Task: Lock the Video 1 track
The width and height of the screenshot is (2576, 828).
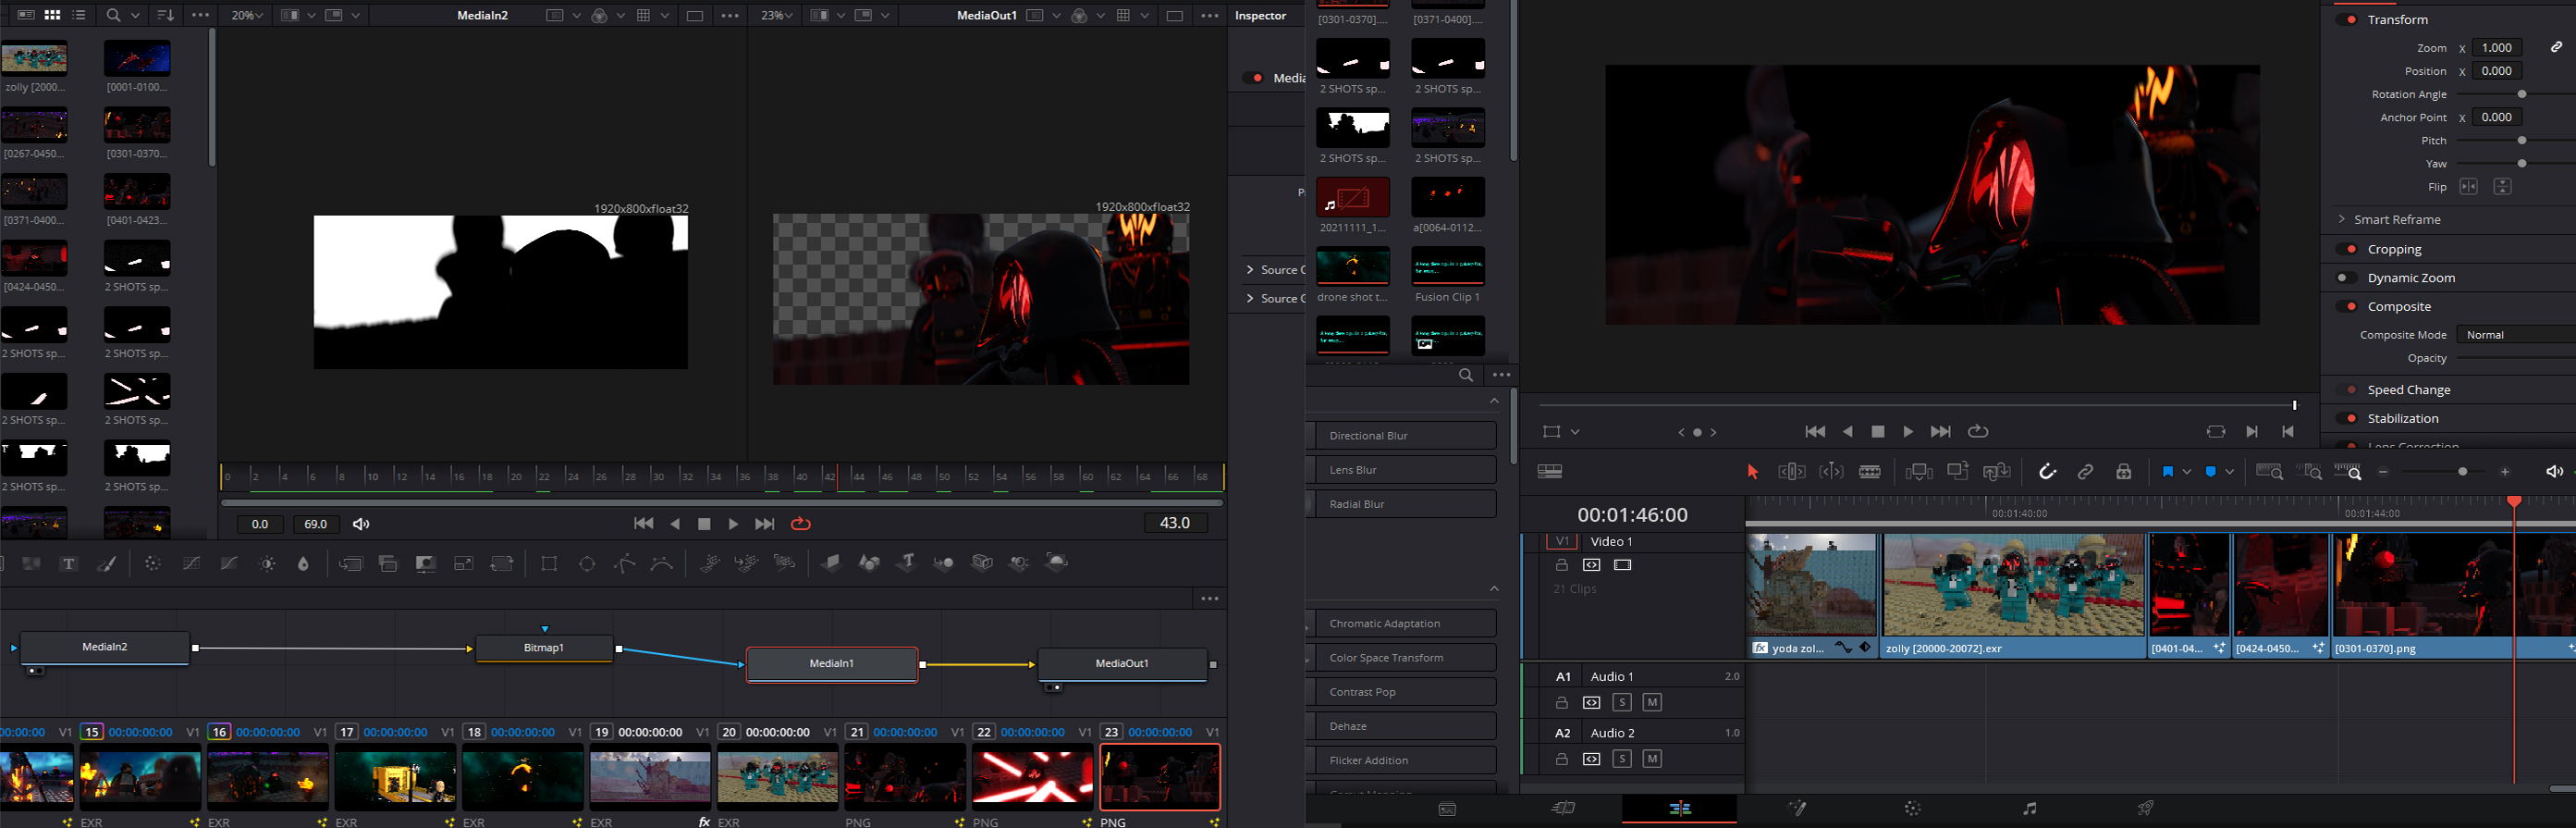Action: click(1562, 565)
